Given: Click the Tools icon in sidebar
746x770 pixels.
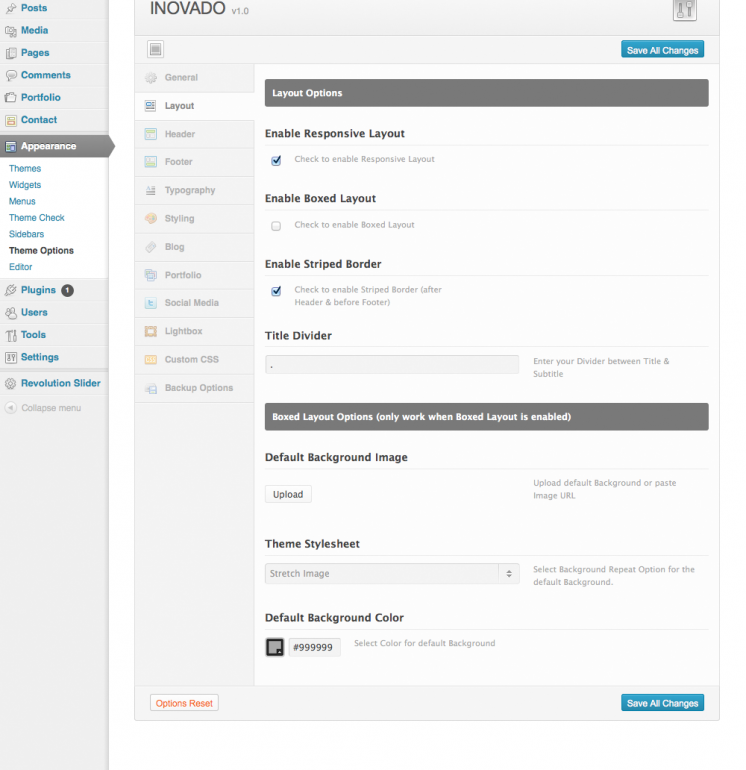Looking at the screenshot, I should tap(11, 335).
